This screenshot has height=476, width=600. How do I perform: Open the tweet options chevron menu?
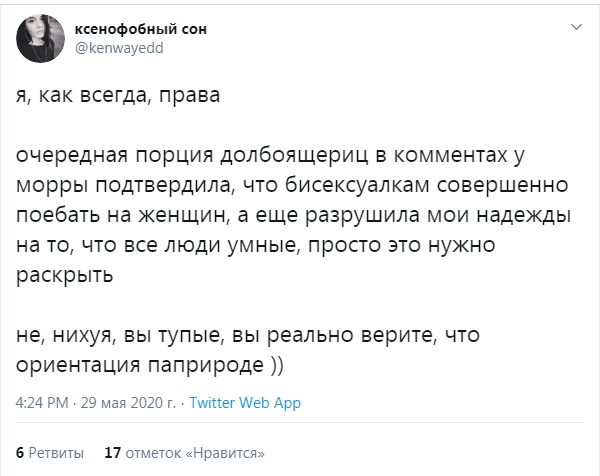point(576,27)
